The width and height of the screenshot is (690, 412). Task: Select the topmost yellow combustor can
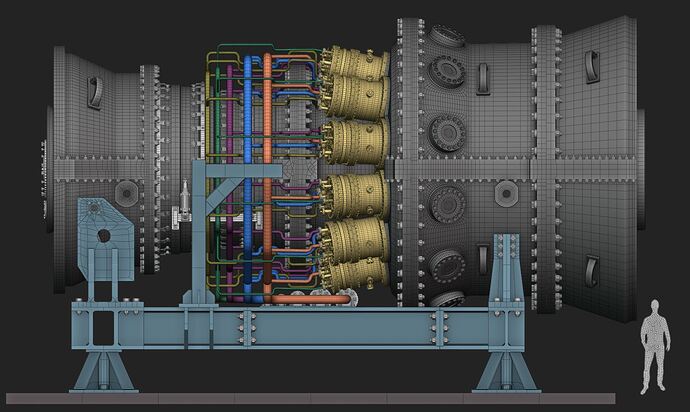(x=354, y=63)
